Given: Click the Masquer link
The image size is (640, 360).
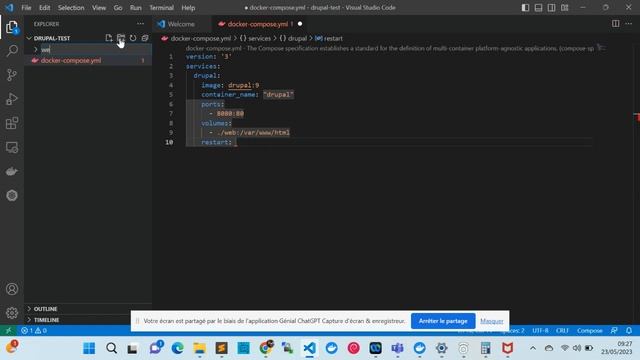Looking at the screenshot, I should click(491, 321).
